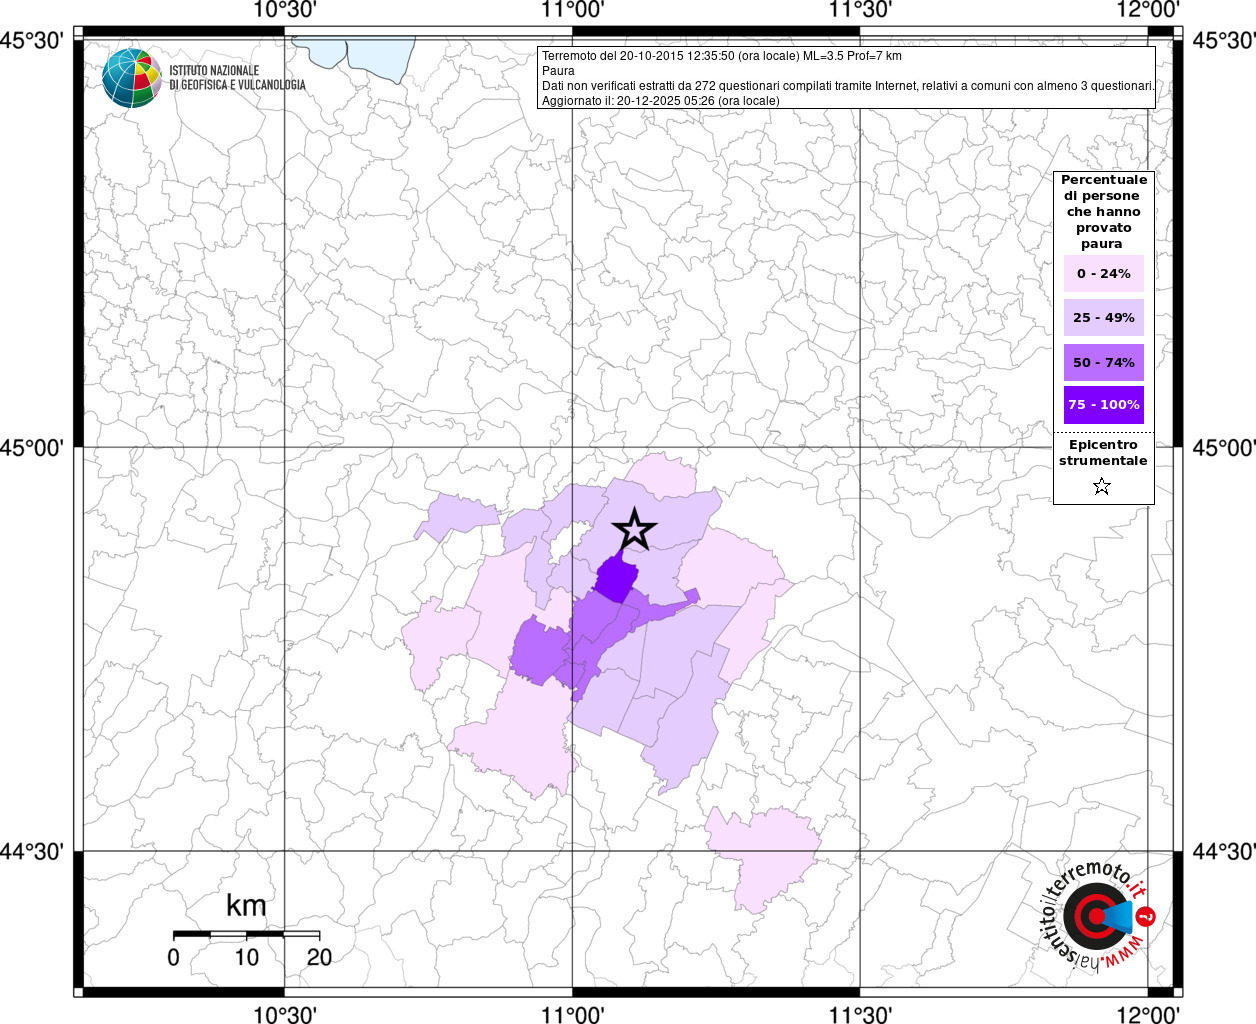Select the 75 - 100% legend swatch
1256x1024 pixels.
click(x=1103, y=405)
